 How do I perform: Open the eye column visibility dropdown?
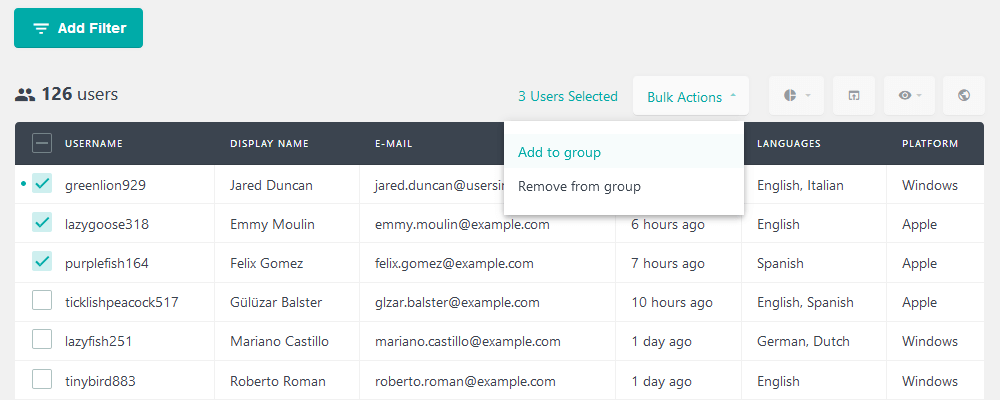pos(909,96)
